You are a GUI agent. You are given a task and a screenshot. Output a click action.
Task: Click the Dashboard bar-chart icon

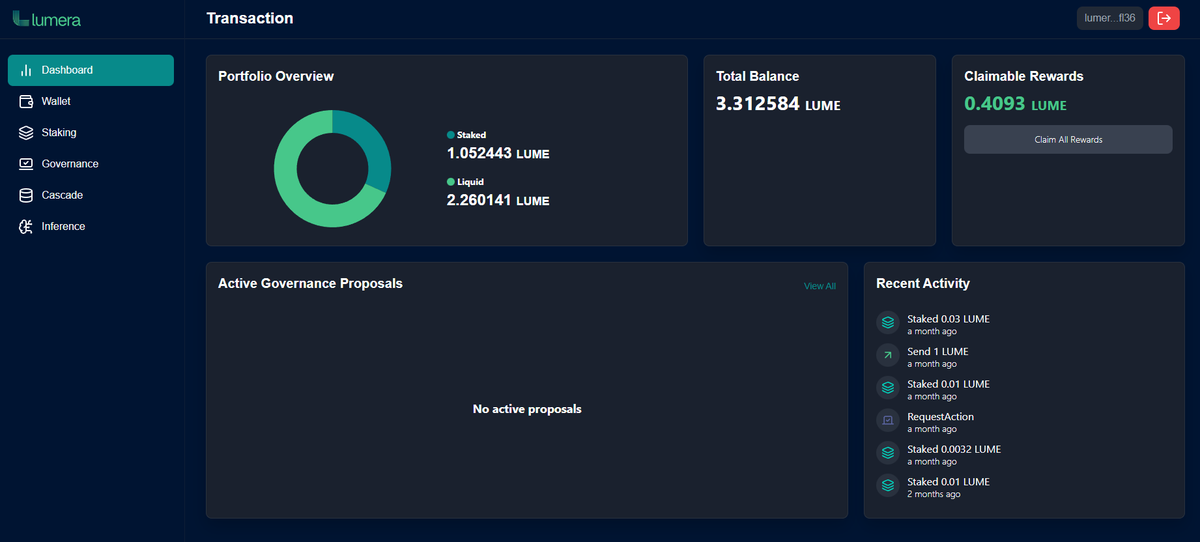[27, 70]
